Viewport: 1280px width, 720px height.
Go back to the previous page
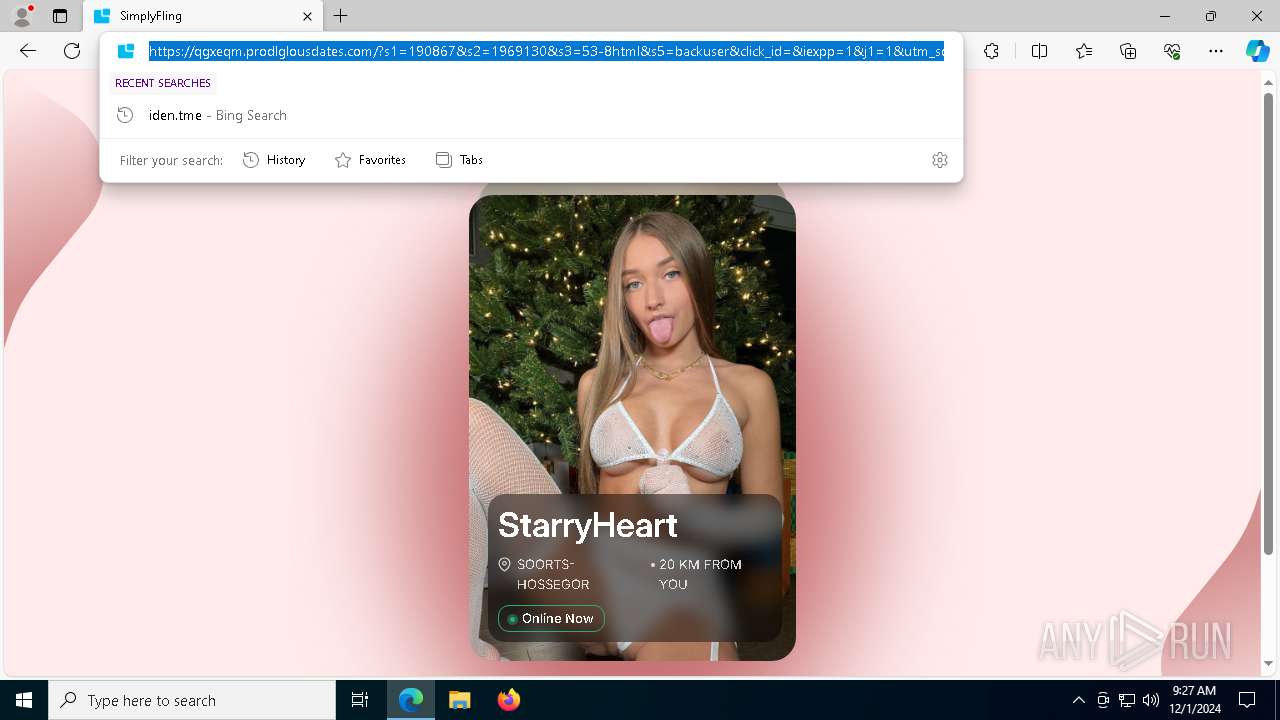(x=28, y=51)
